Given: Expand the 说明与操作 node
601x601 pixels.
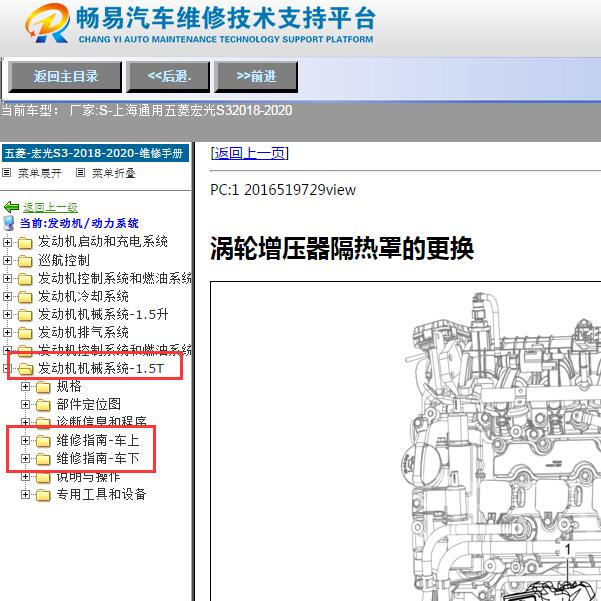Looking at the screenshot, I should 25,476.
